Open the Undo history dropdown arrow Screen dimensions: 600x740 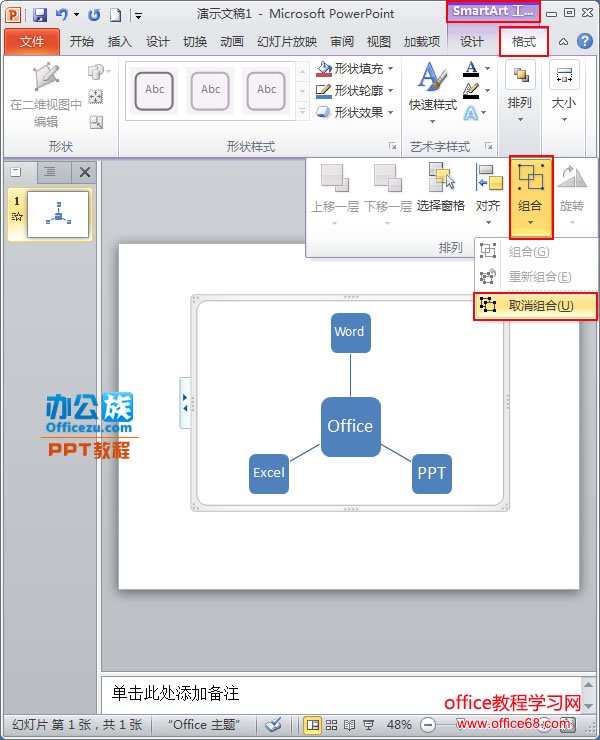click(x=76, y=15)
